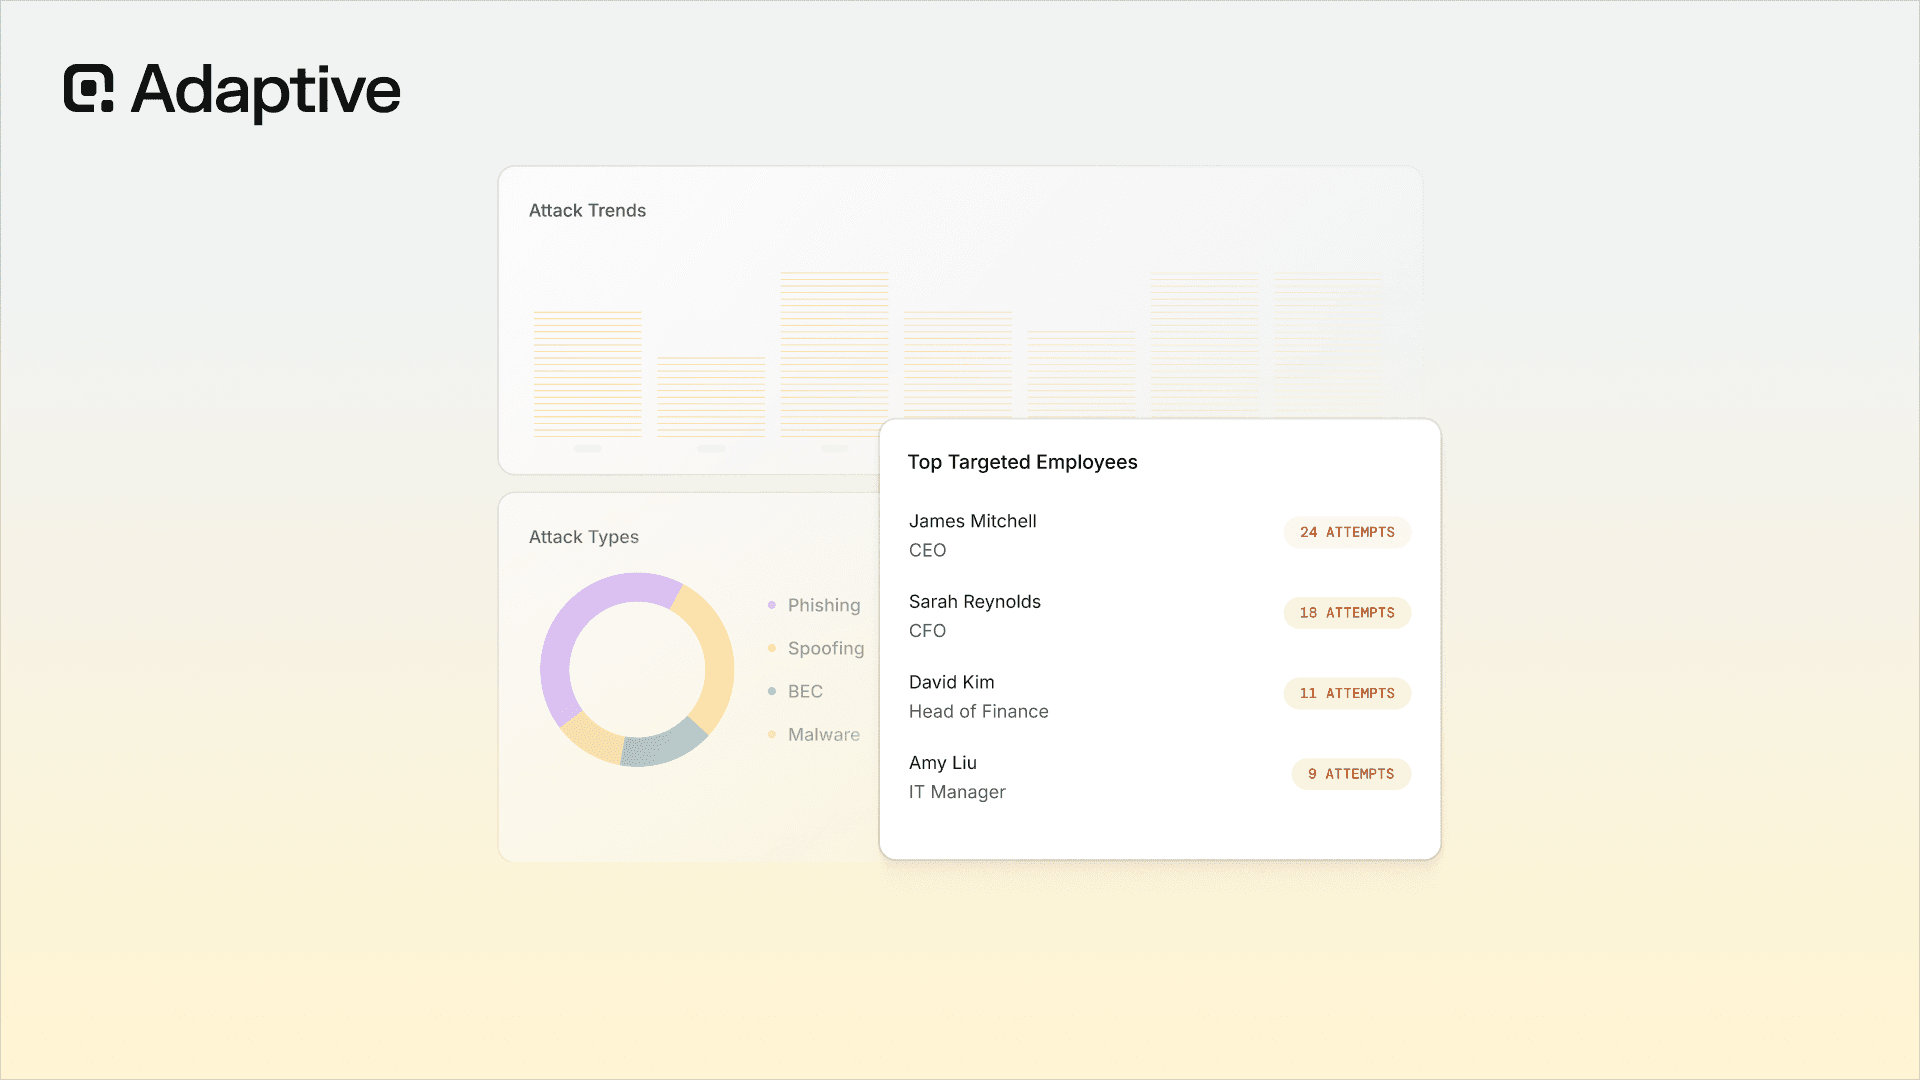Screen dimensions: 1920x1080
Task: Select the purple Phishing legend dot
Action: [x=772, y=605]
